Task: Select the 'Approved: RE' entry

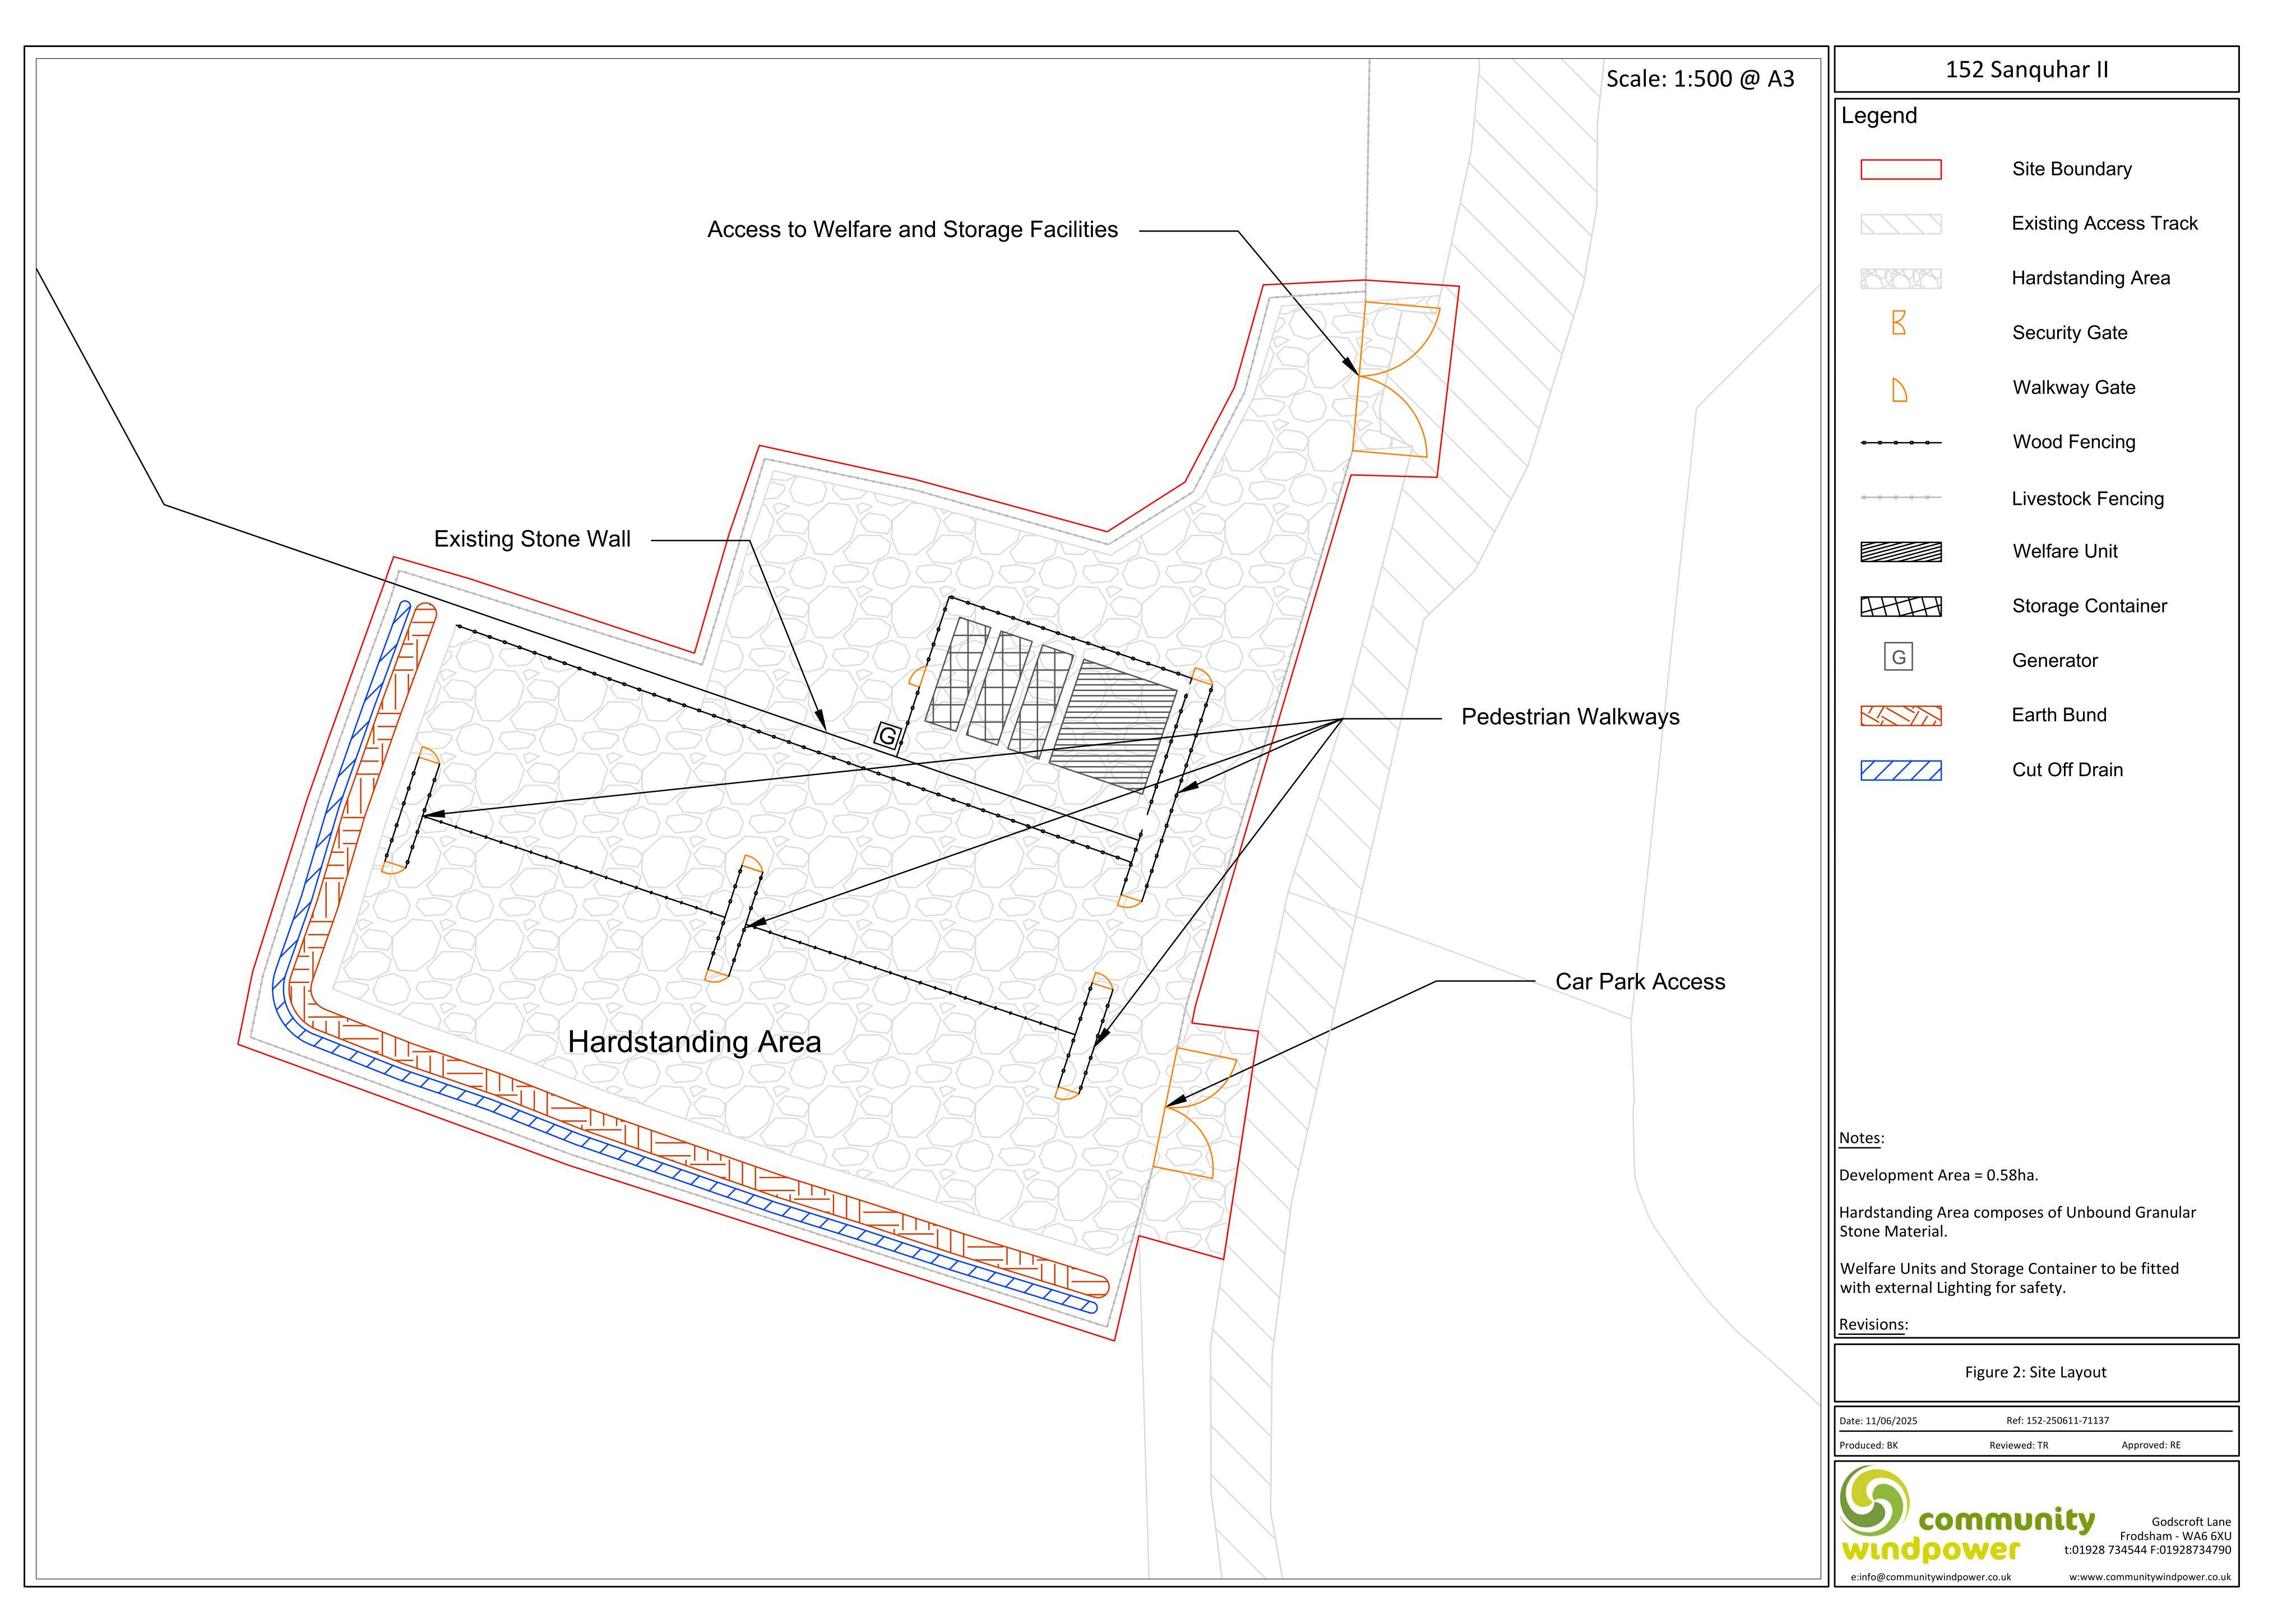Action: pos(2150,1445)
